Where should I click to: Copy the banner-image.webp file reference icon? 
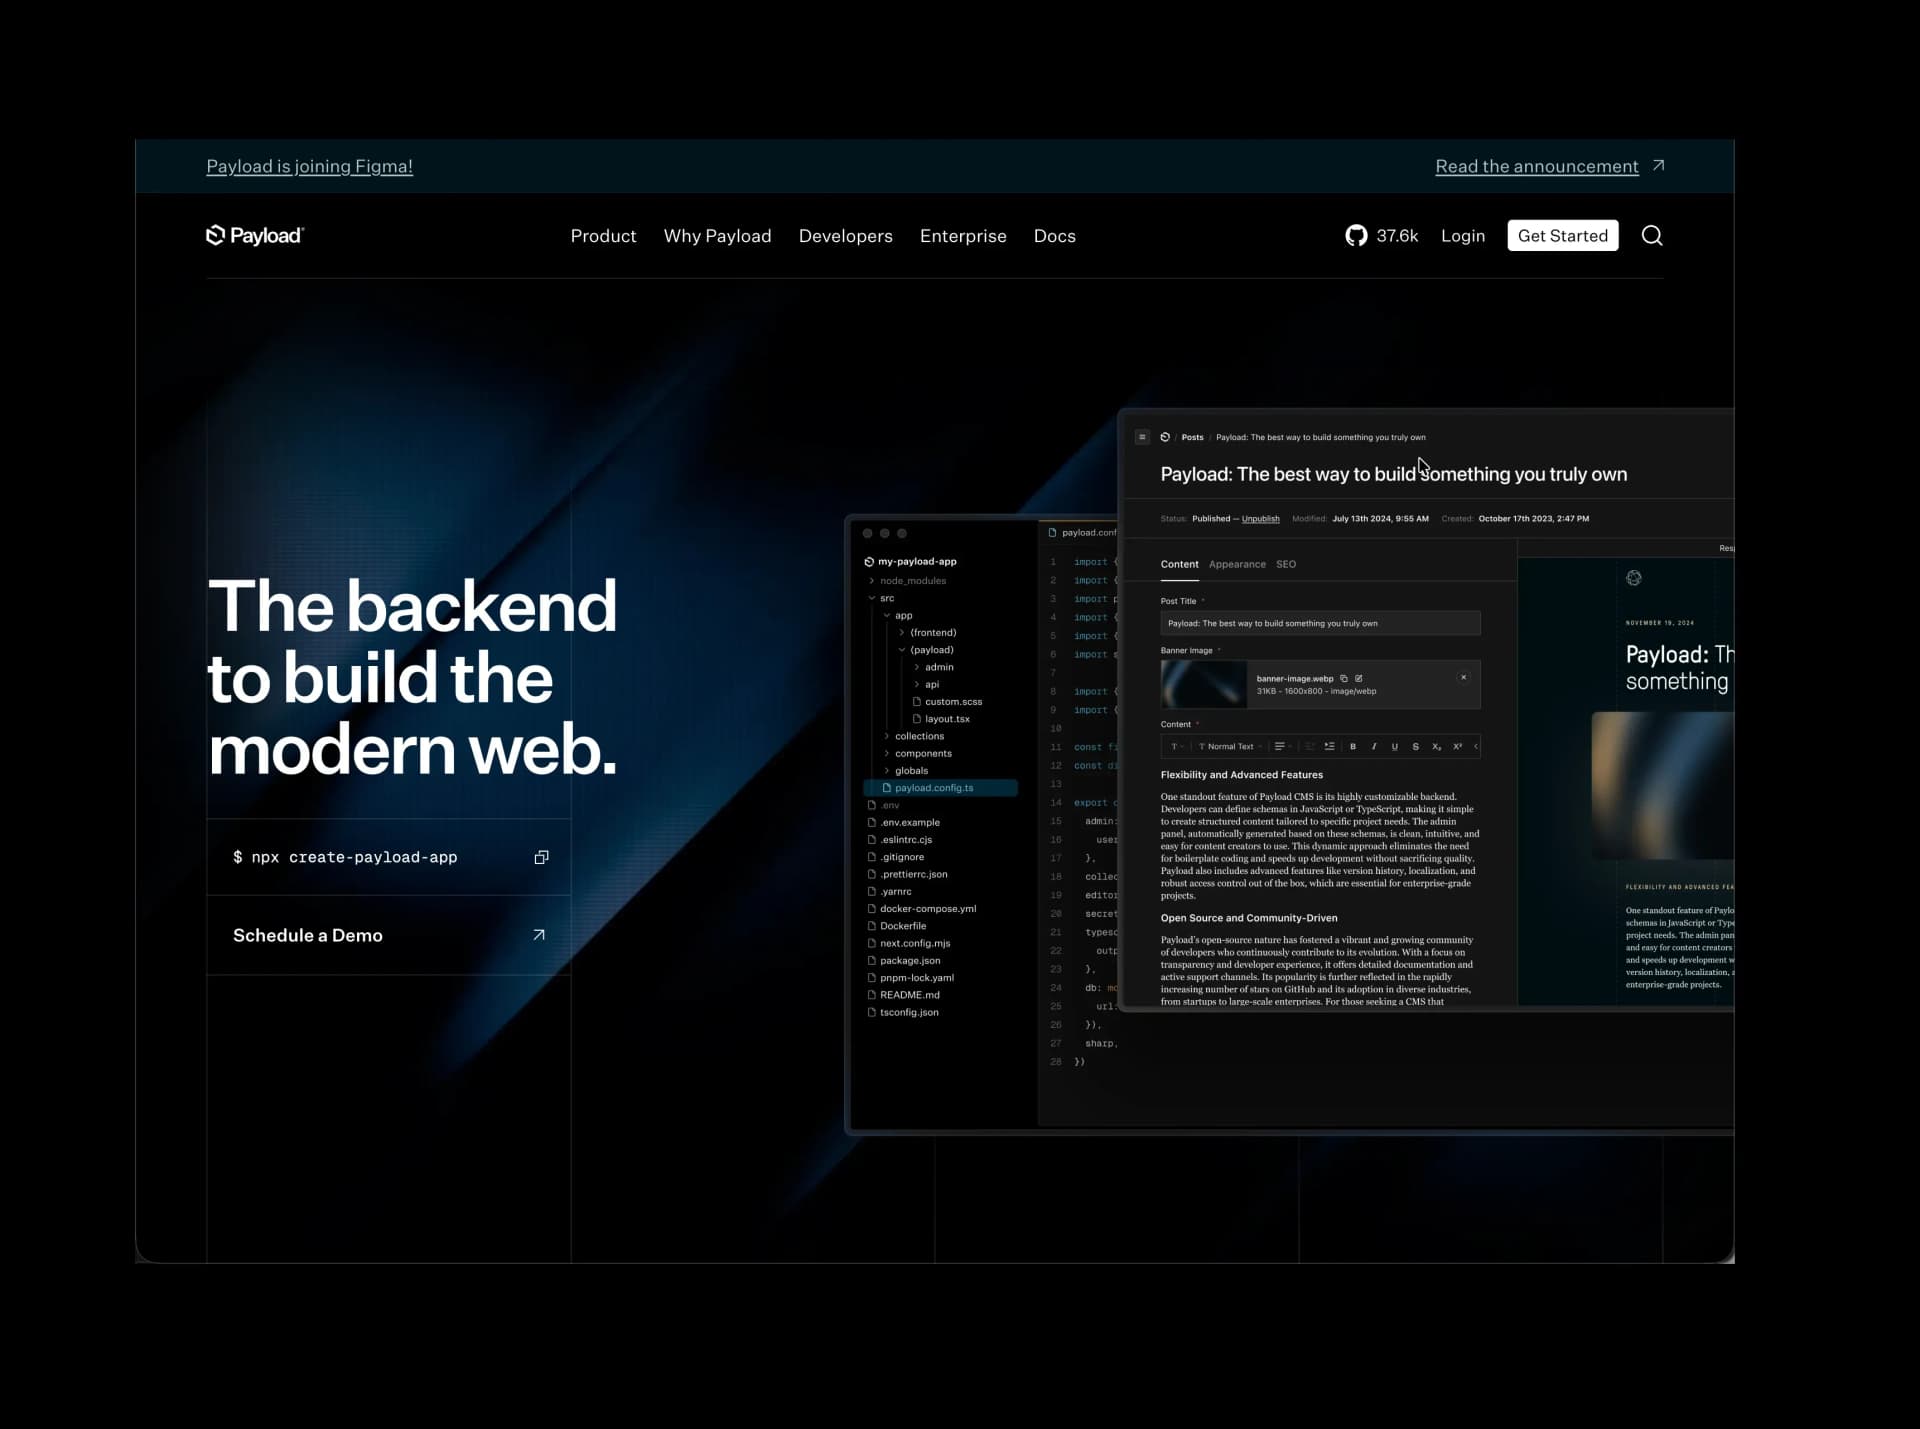tap(1344, 678)
